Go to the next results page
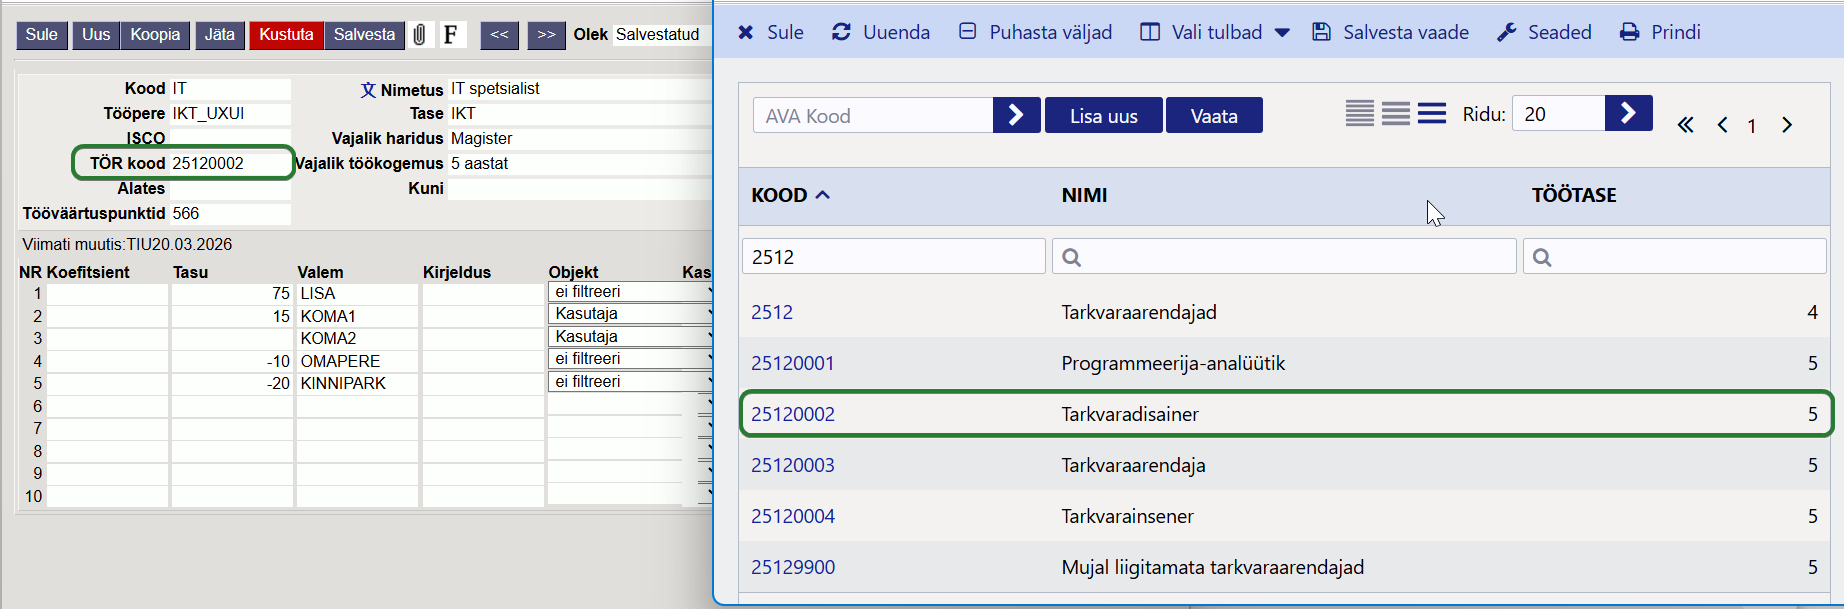 coord(1787,125)
